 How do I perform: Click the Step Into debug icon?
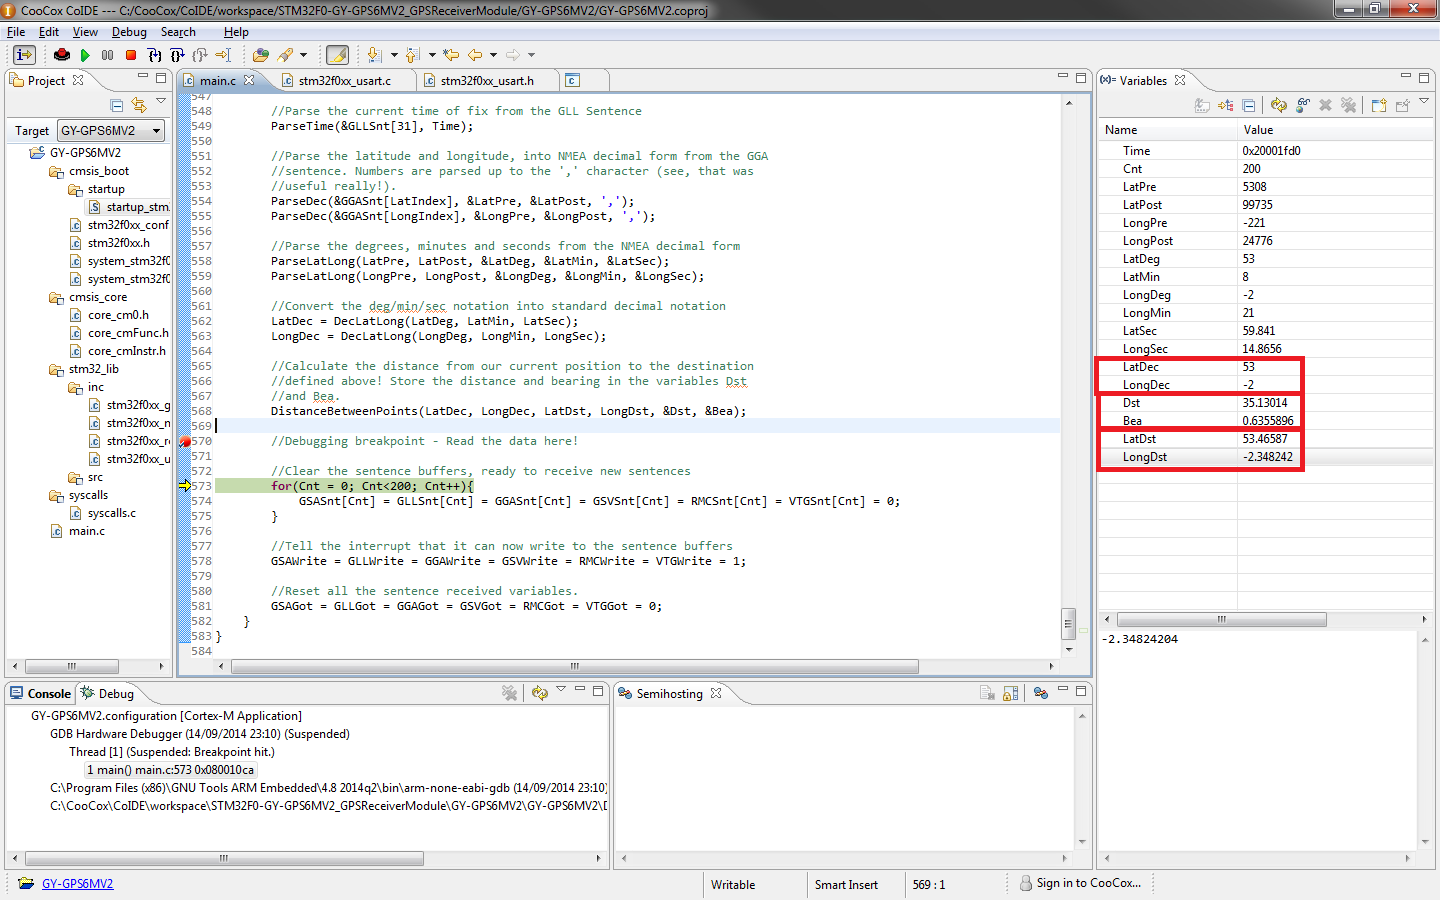click(154, 55)
